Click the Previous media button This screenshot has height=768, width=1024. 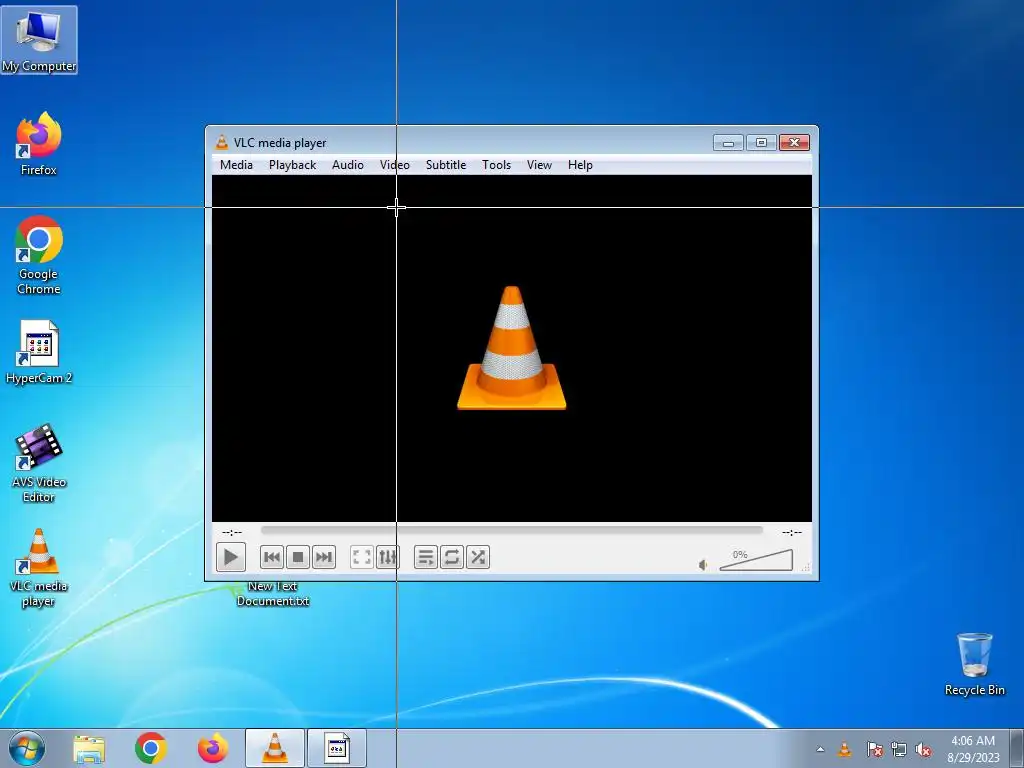pyautogui.click(x=272, y=557)
